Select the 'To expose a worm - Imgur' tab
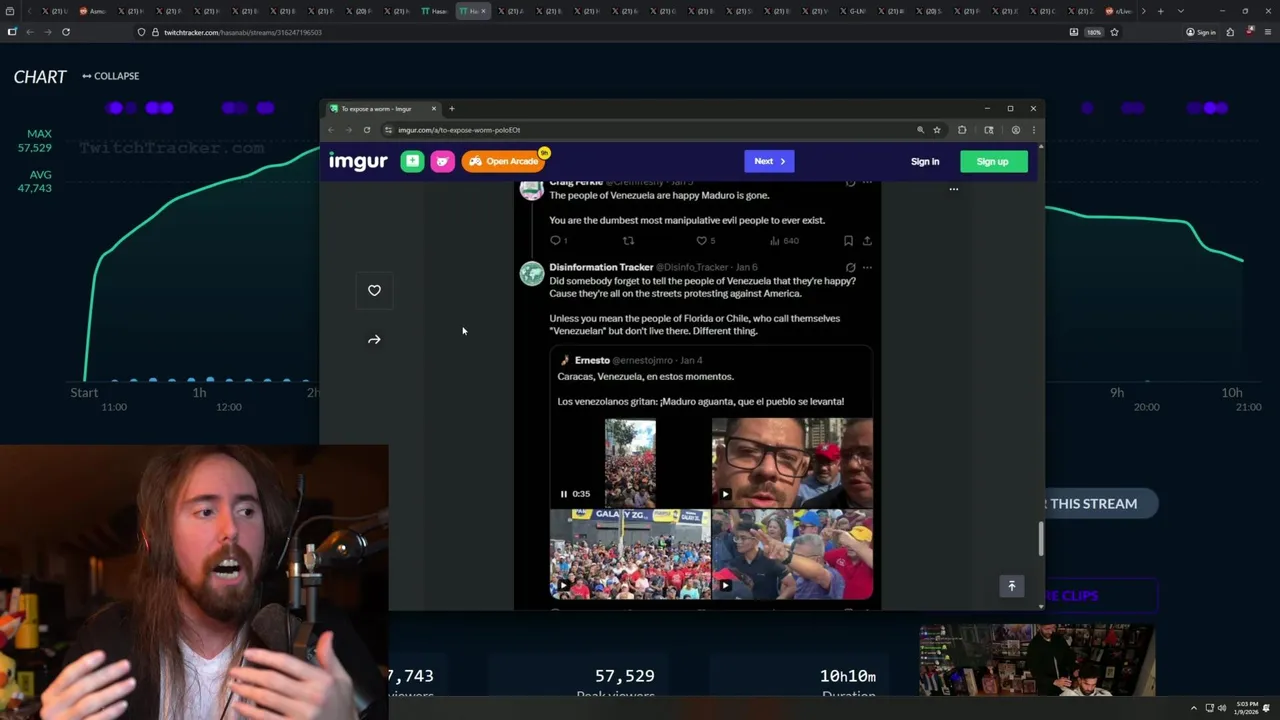Viewport: 1280px width, 720px height. point(383,109)
